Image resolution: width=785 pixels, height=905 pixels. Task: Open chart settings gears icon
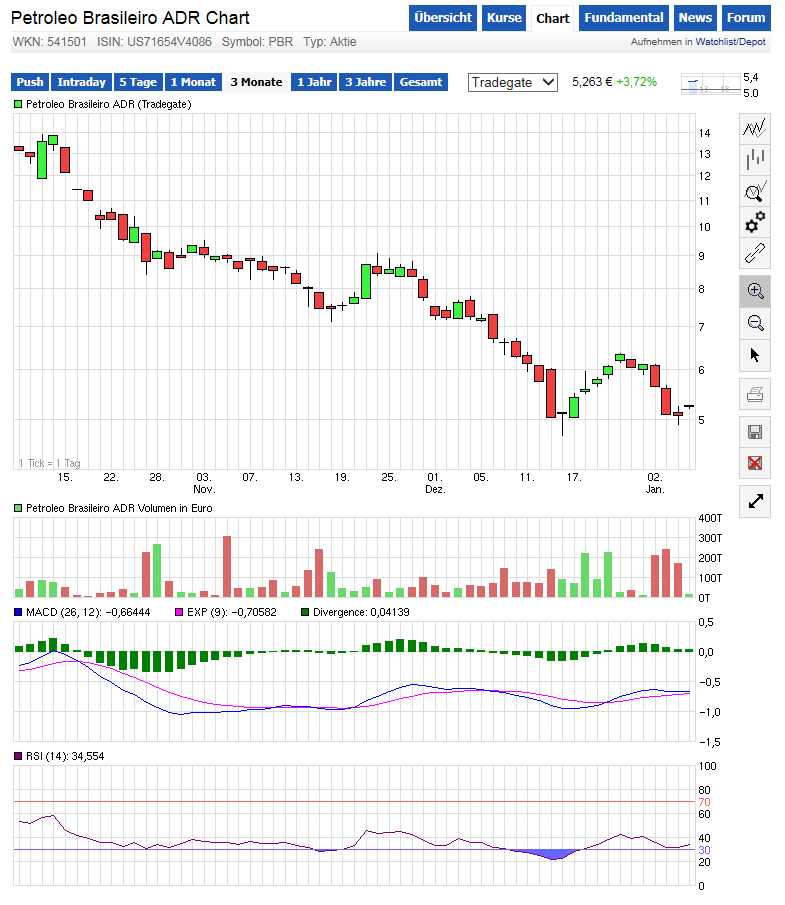pyautogui.click(x=754, y=222)
